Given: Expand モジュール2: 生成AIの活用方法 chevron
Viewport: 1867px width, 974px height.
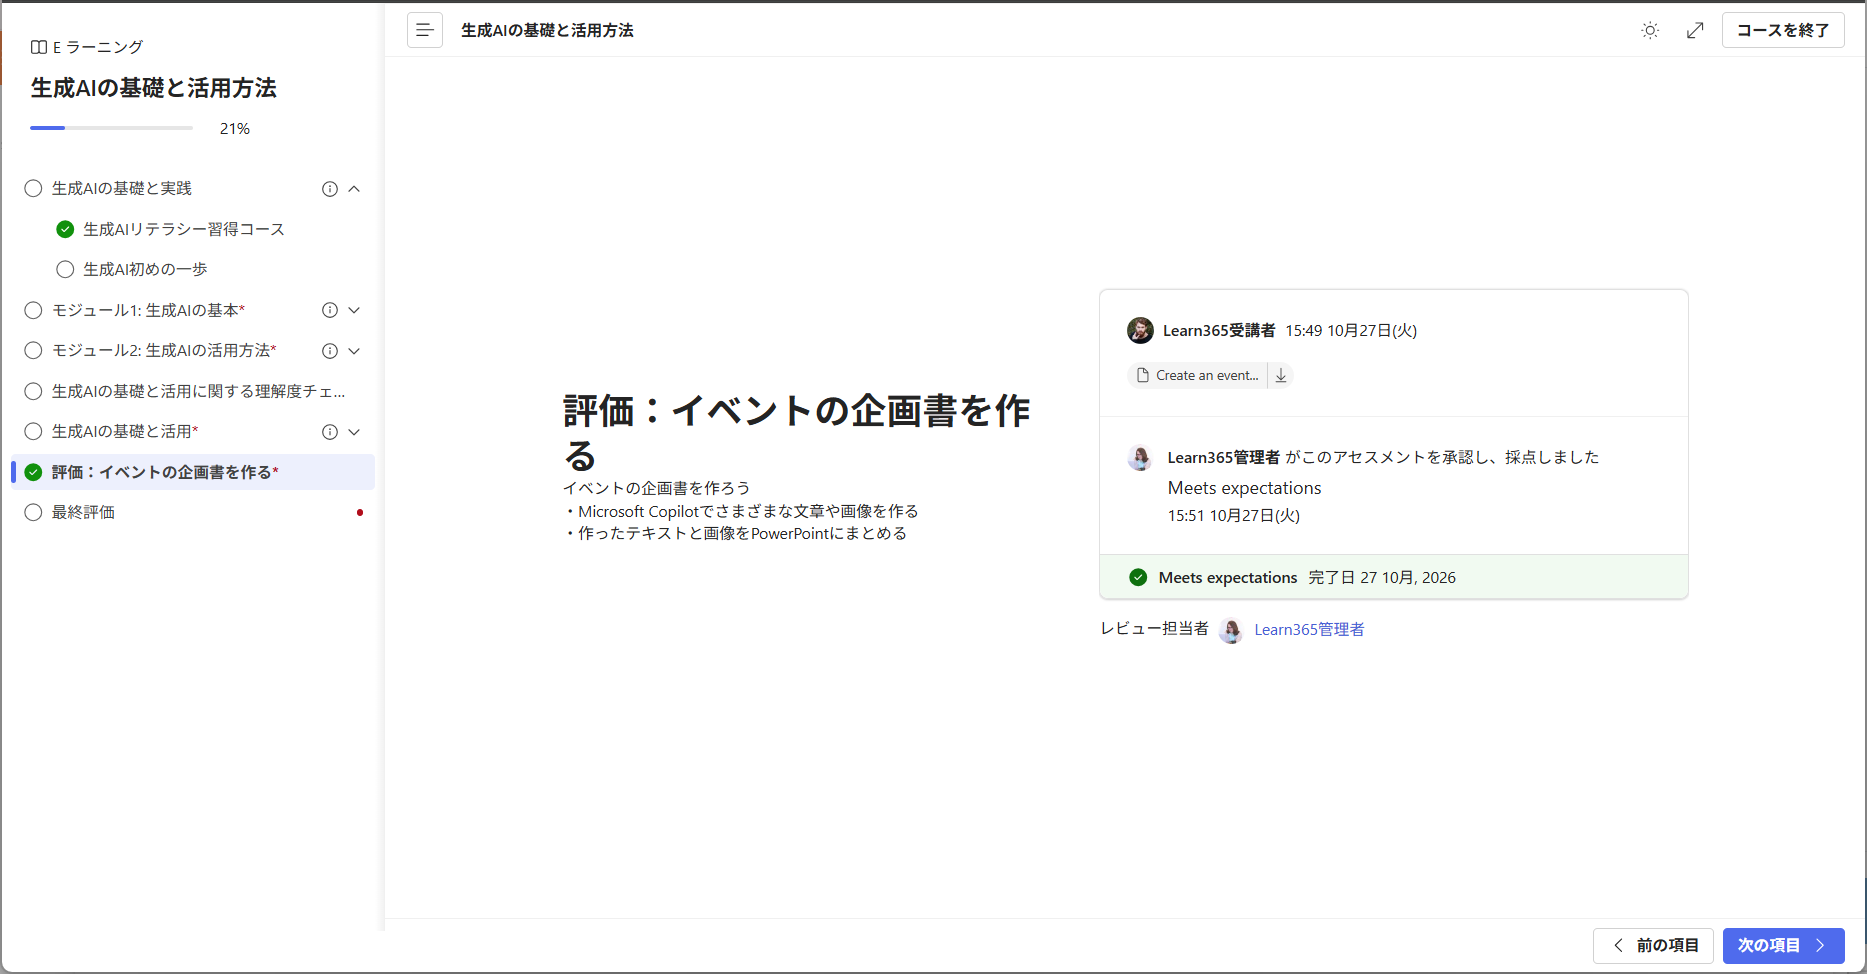Looking at the screenshot, I should (x=354, y=351).
